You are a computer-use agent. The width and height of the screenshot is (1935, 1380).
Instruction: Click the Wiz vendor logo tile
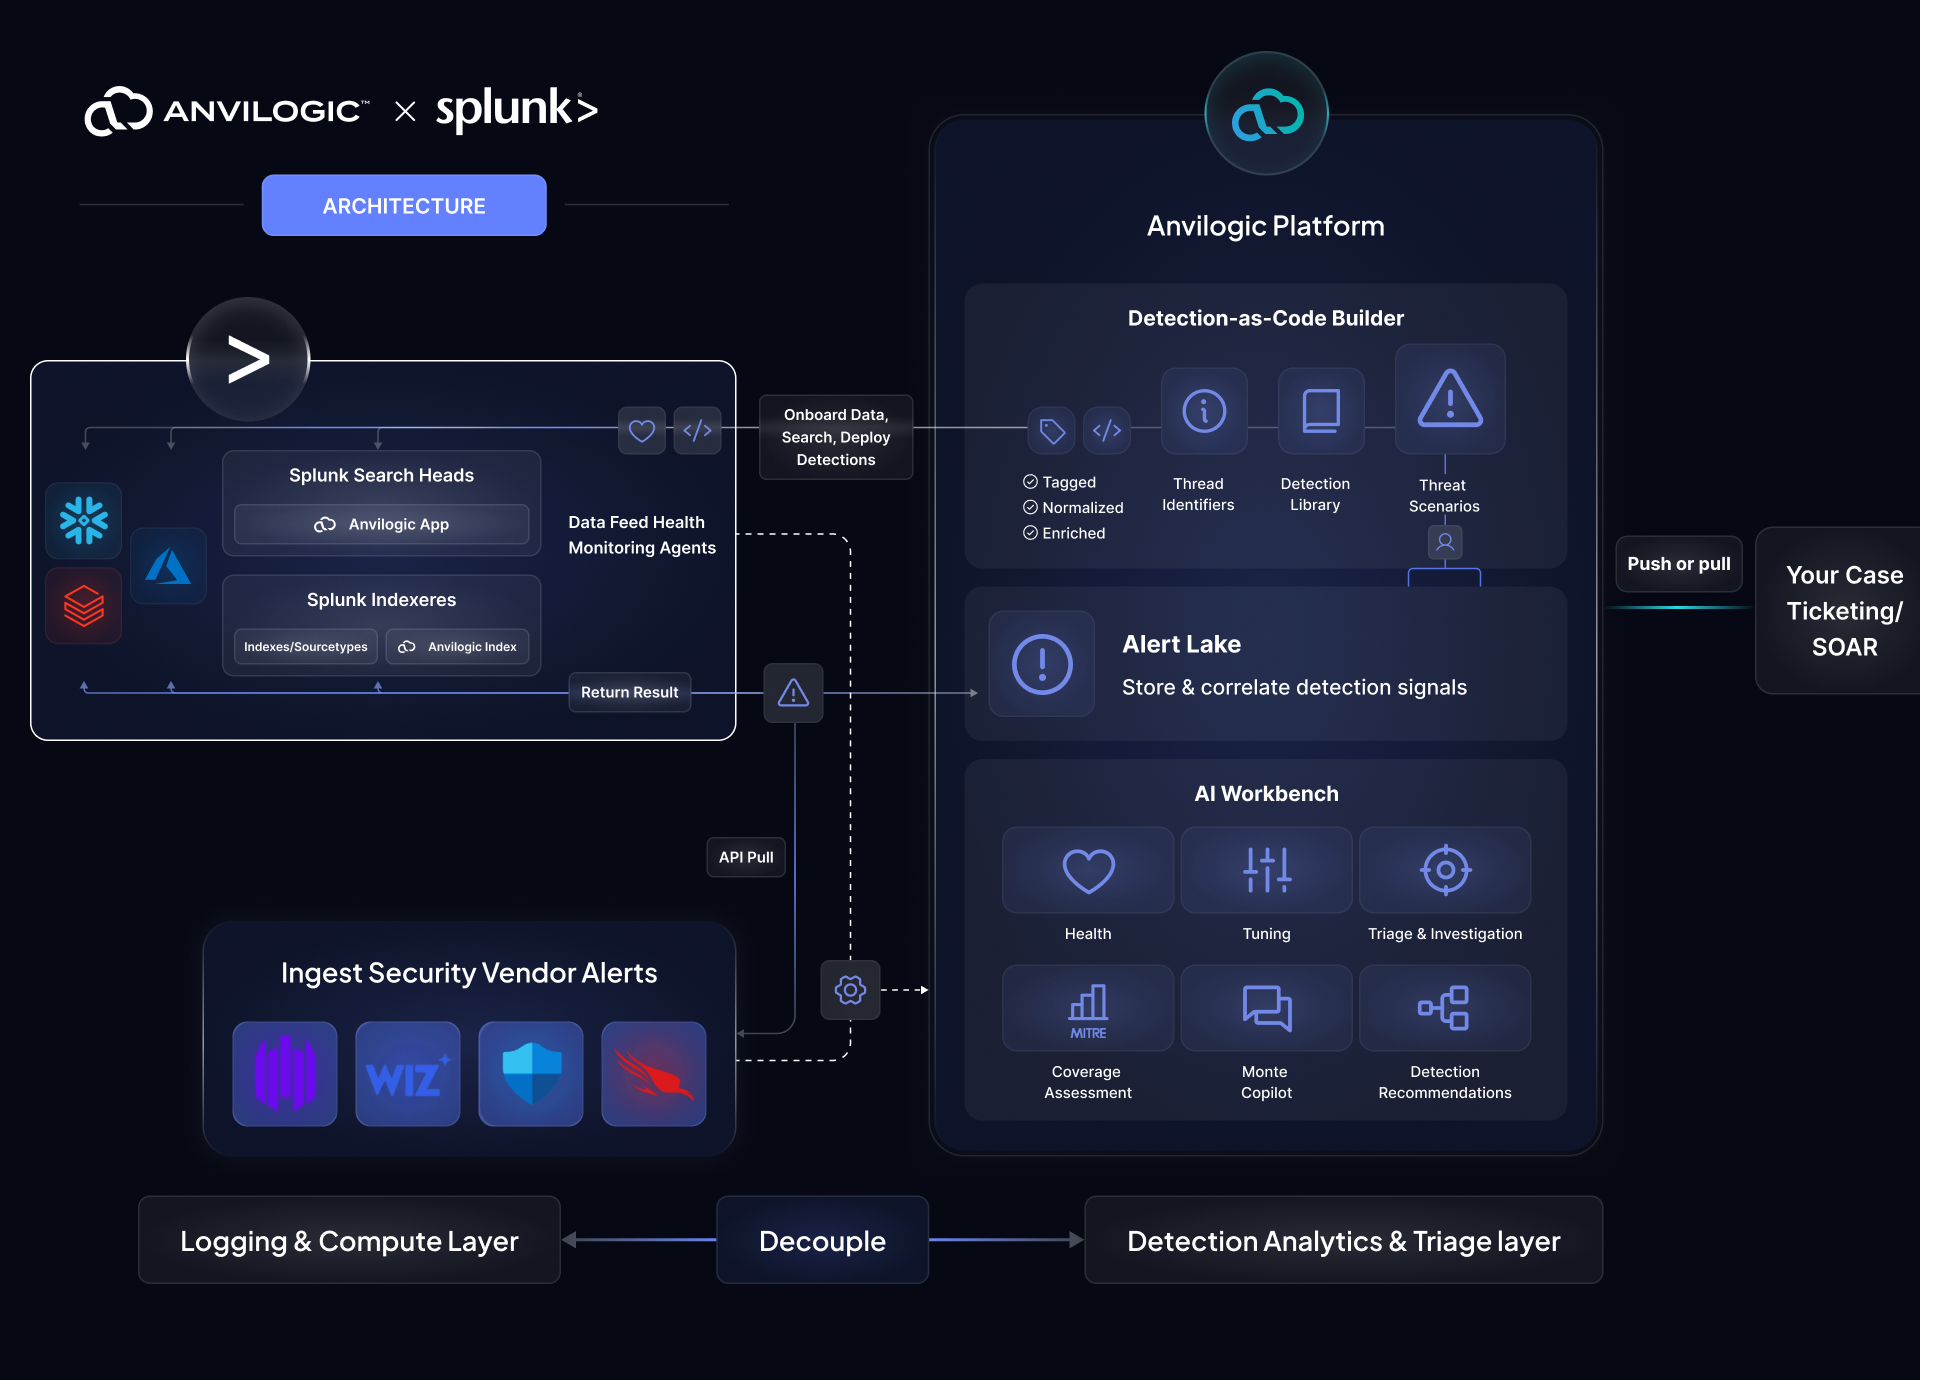(407, 1074)
